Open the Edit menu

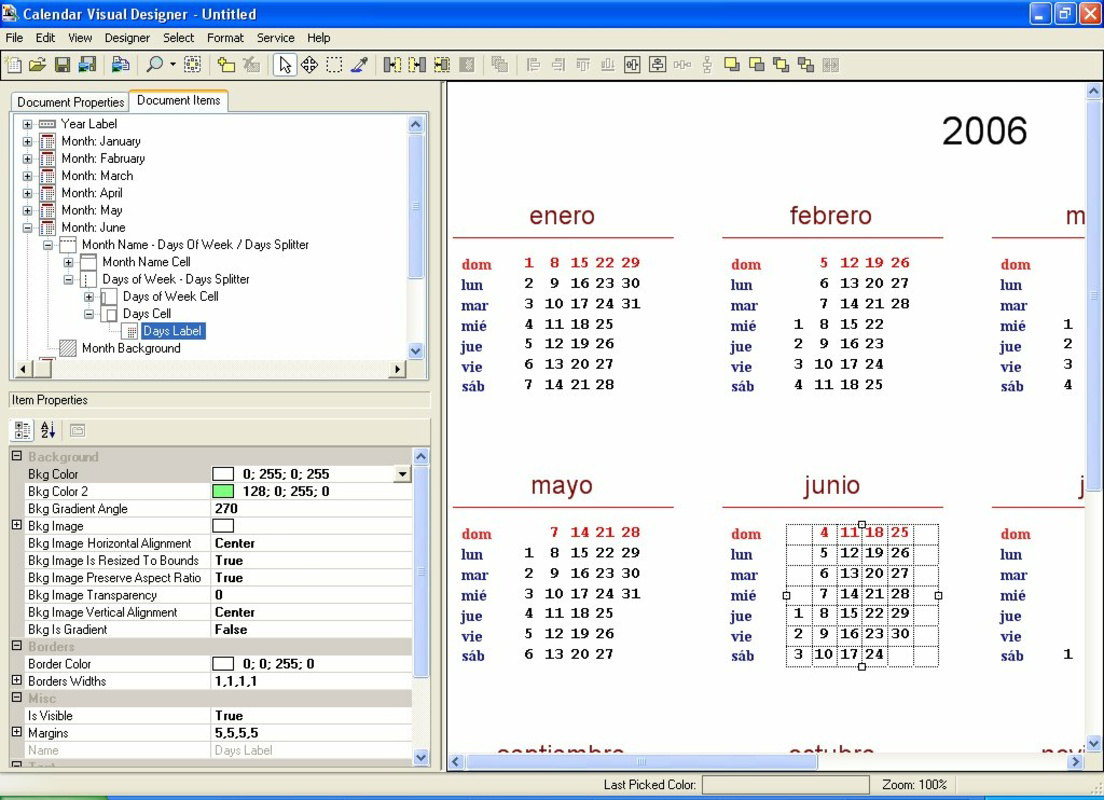pyautogui.click(x=45, y=37)
